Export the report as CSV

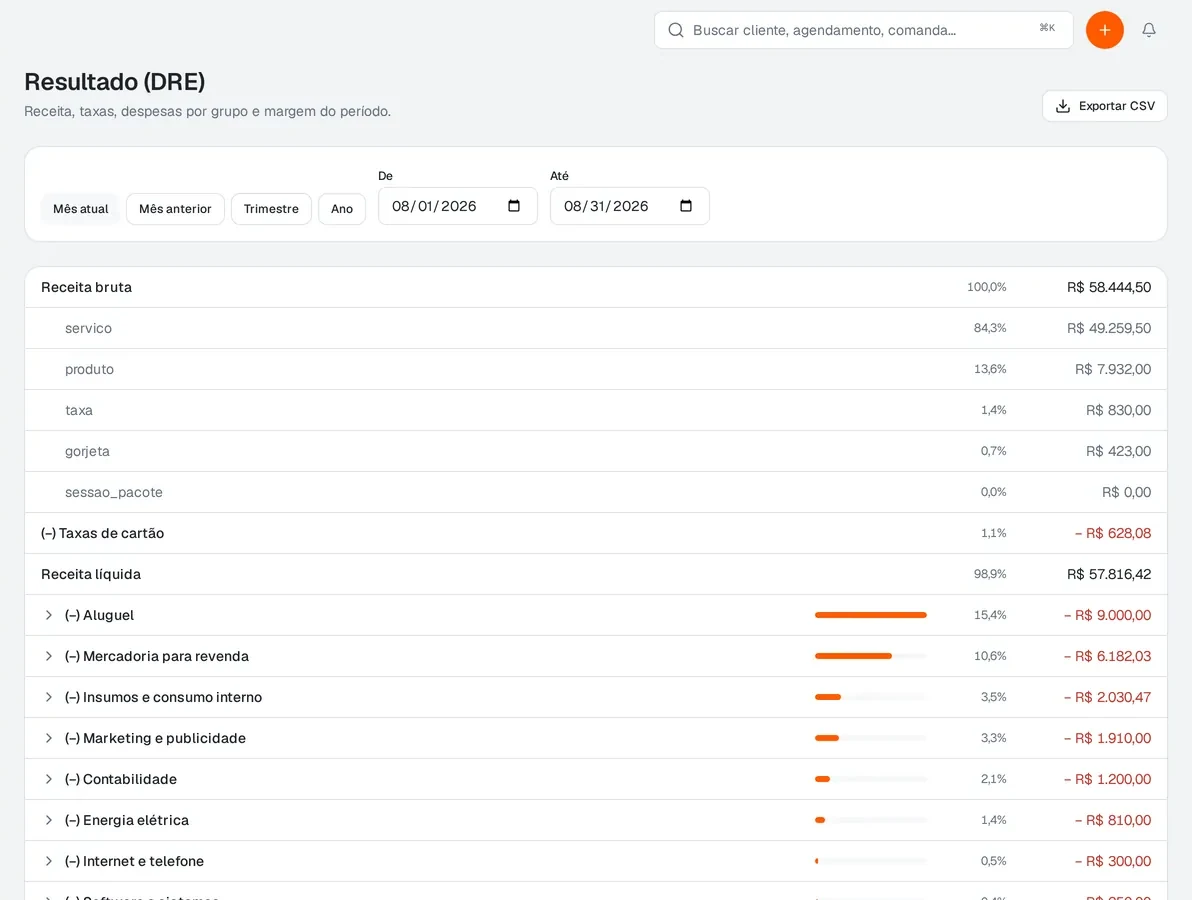(x=1105, y=106)
